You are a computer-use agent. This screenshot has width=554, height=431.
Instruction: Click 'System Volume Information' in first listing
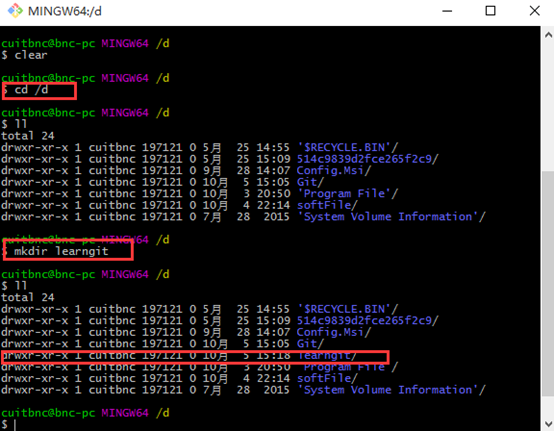[x=391, y=217]
